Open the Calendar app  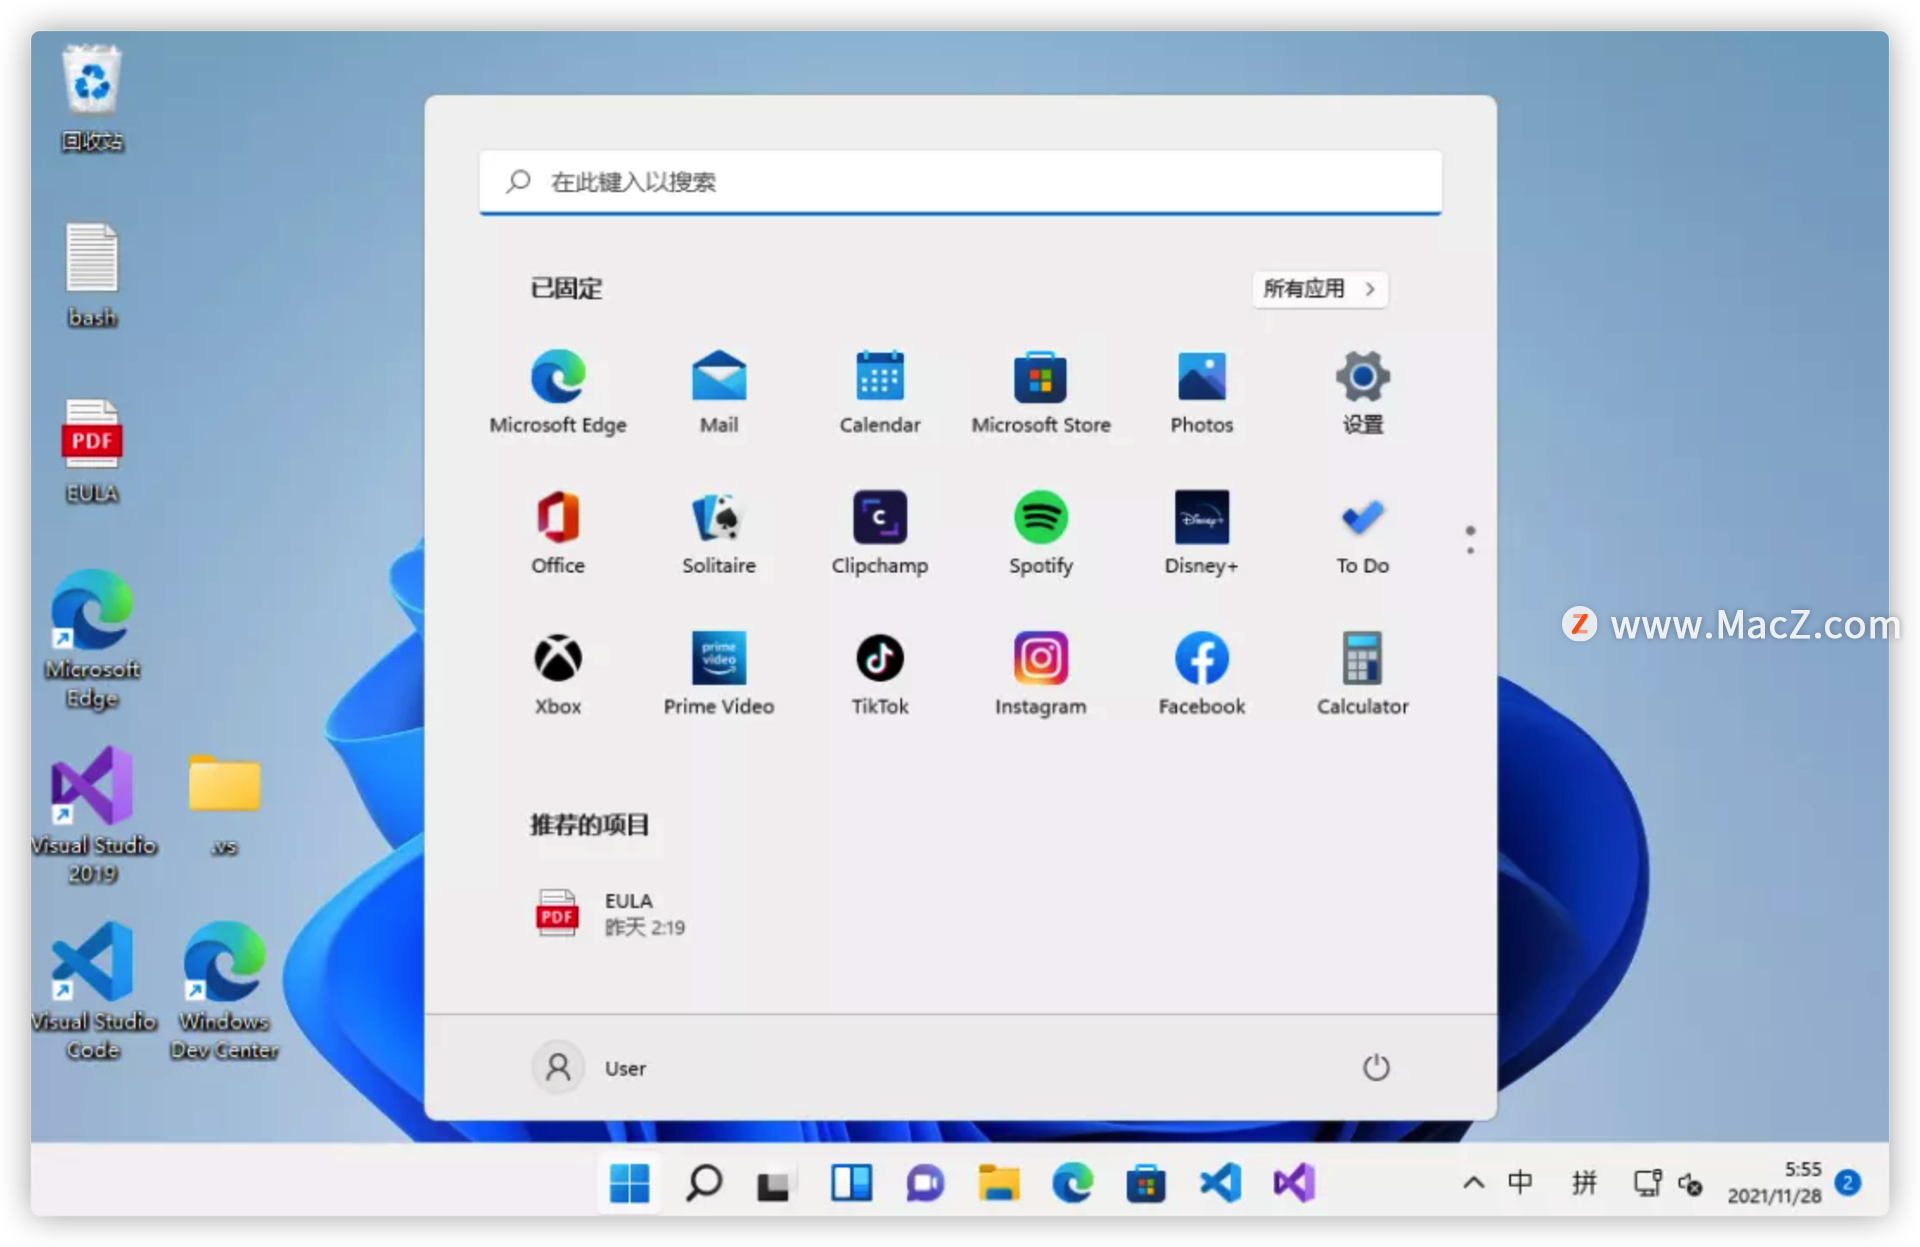(880, 391)
